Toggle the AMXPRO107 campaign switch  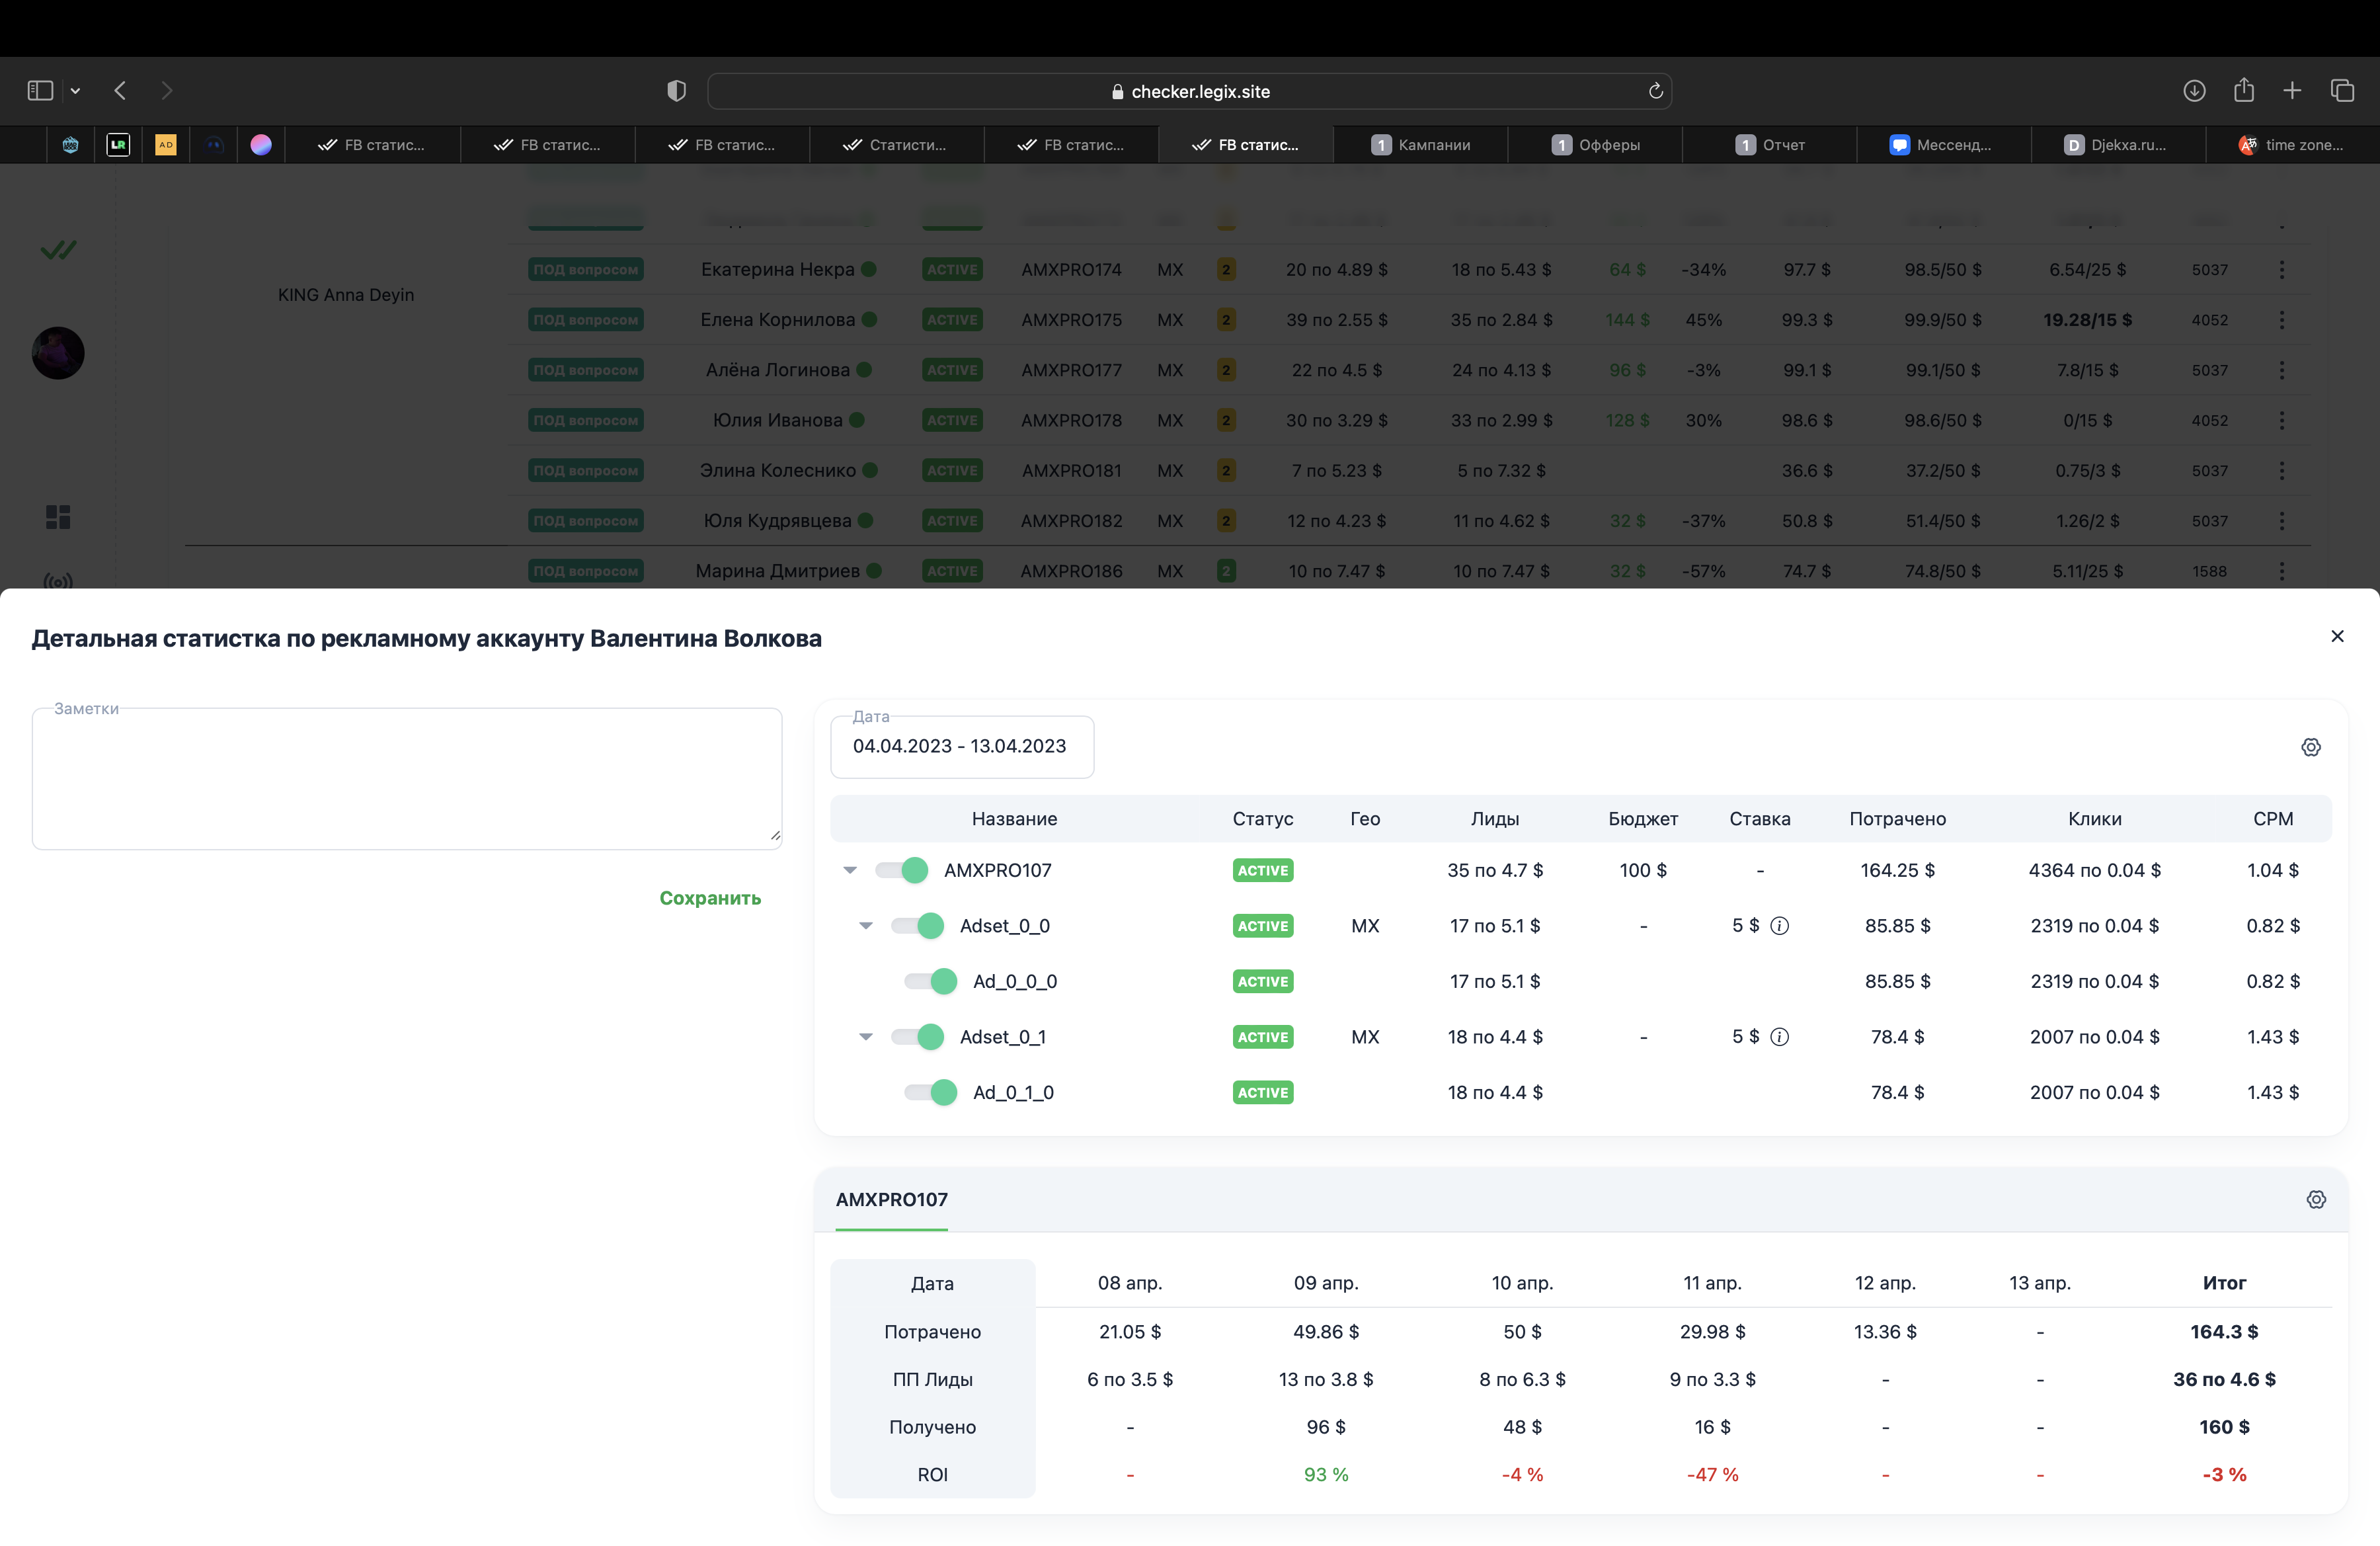click(x=902, y=870)
